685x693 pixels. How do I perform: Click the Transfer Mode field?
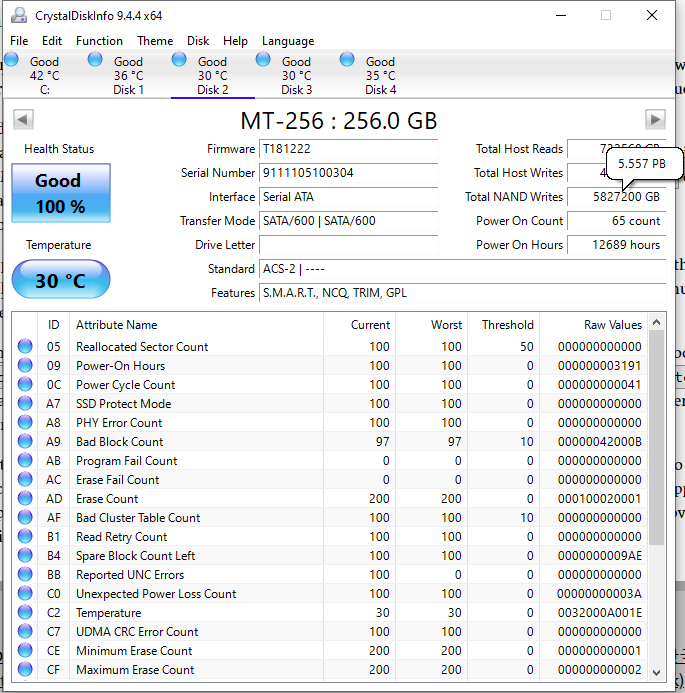coord(348,221)
